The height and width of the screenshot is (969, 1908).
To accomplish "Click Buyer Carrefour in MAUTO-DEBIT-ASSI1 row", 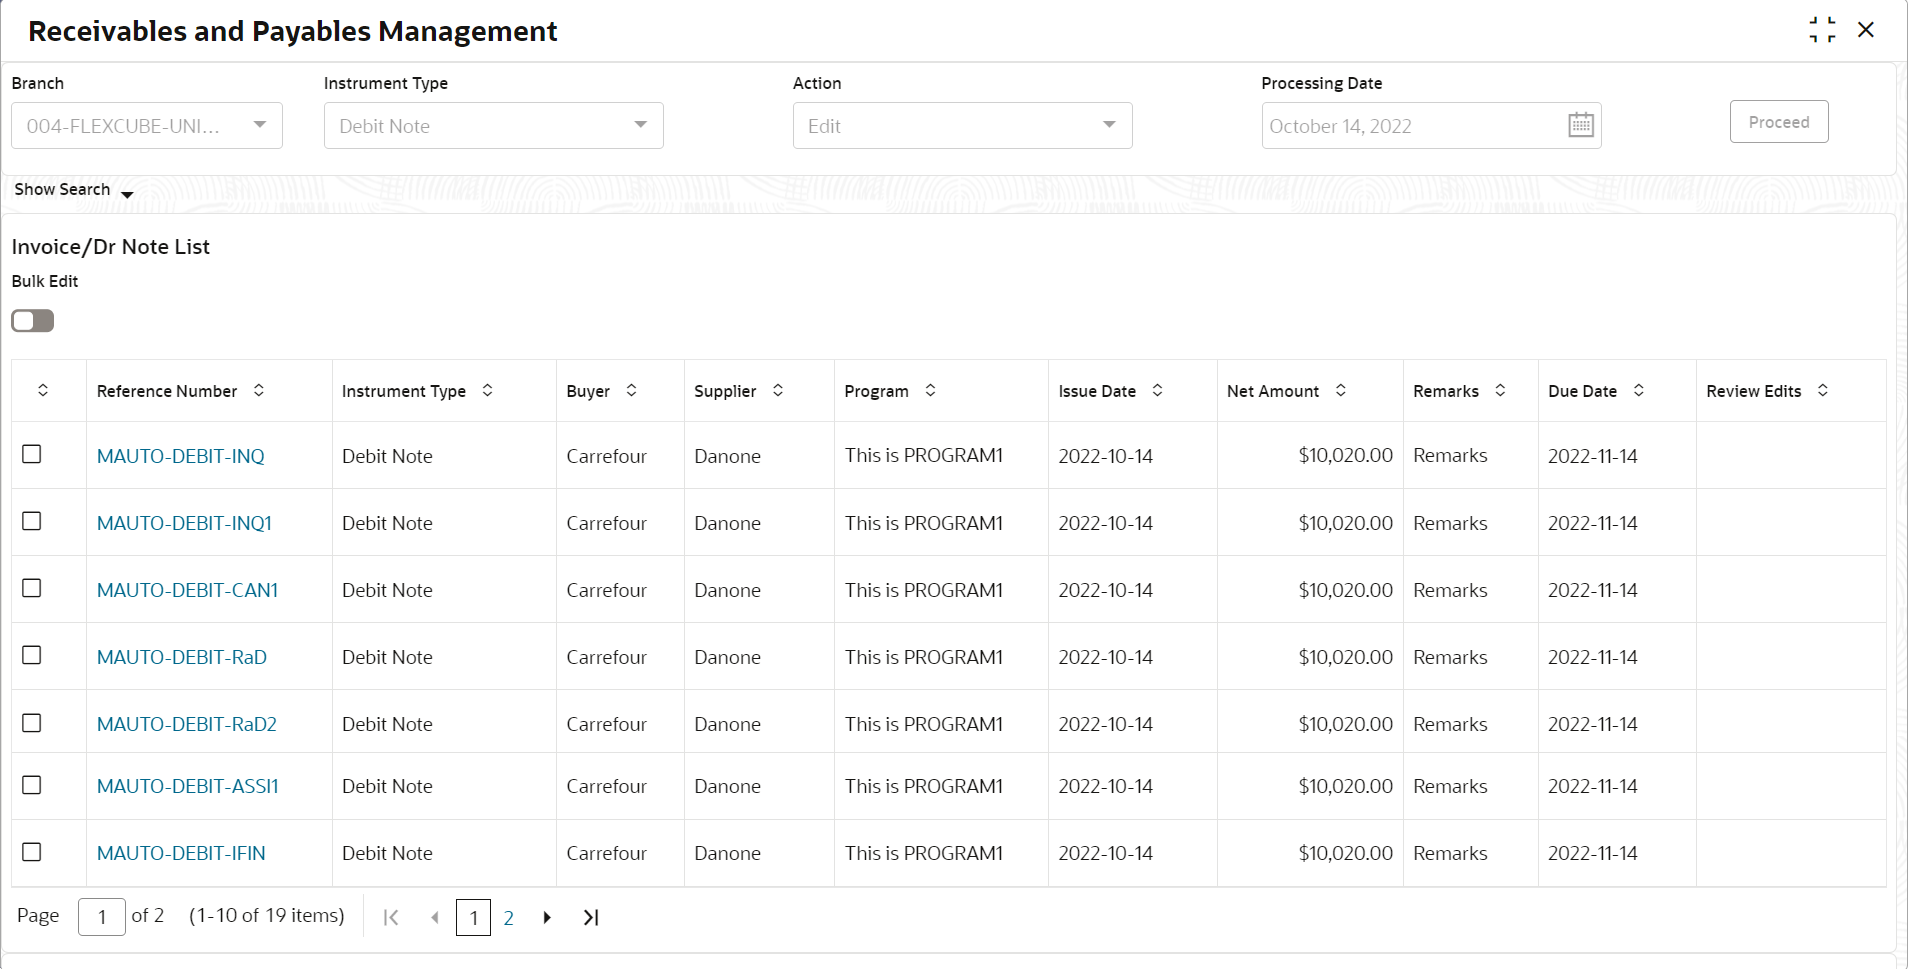I will tap(607, 786).
